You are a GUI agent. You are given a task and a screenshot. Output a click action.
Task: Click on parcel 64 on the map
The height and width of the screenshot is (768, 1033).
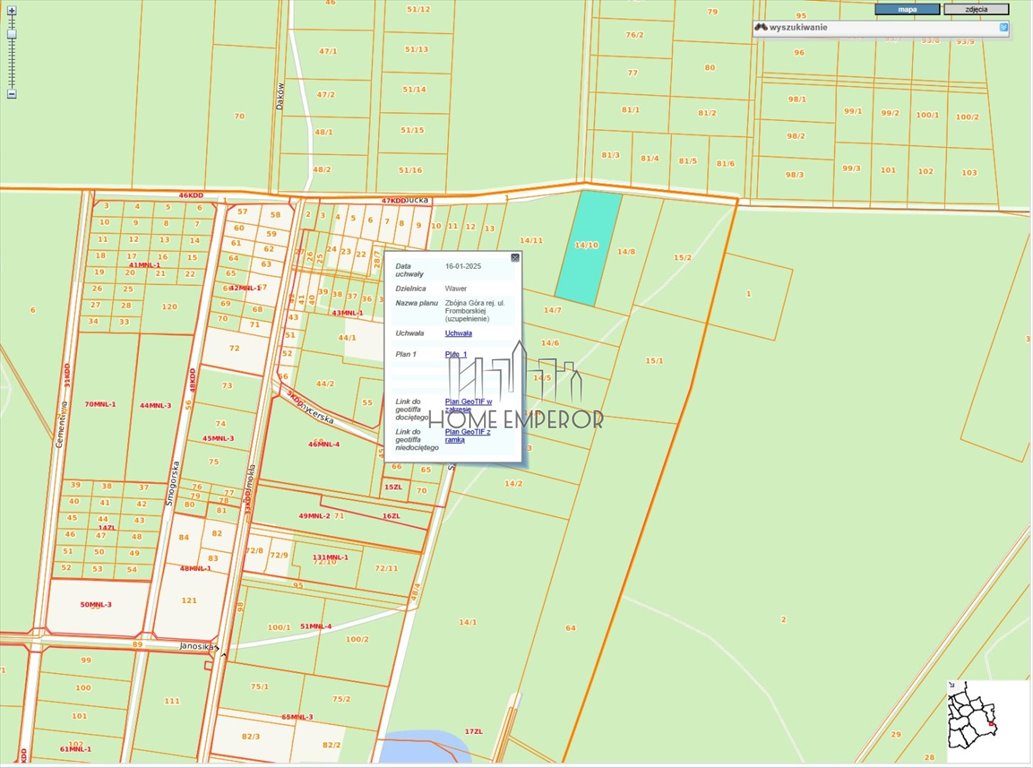[570, 628]
